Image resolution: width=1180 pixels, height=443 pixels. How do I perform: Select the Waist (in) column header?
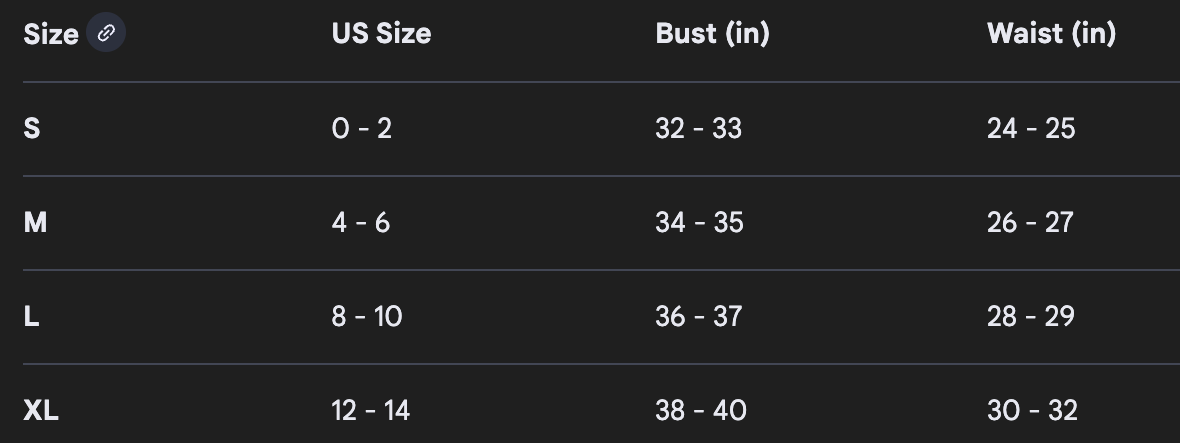coord(1050,33)
